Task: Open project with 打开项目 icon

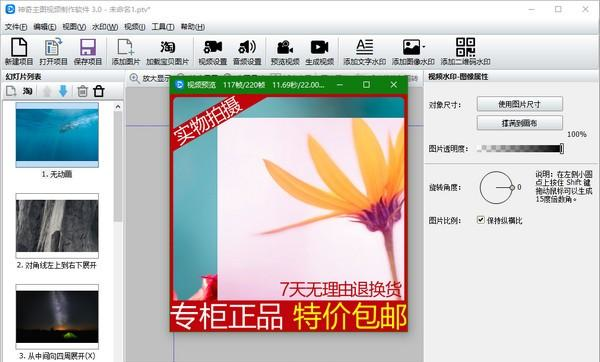Action: pyautogui.click(x=53, y=51)
